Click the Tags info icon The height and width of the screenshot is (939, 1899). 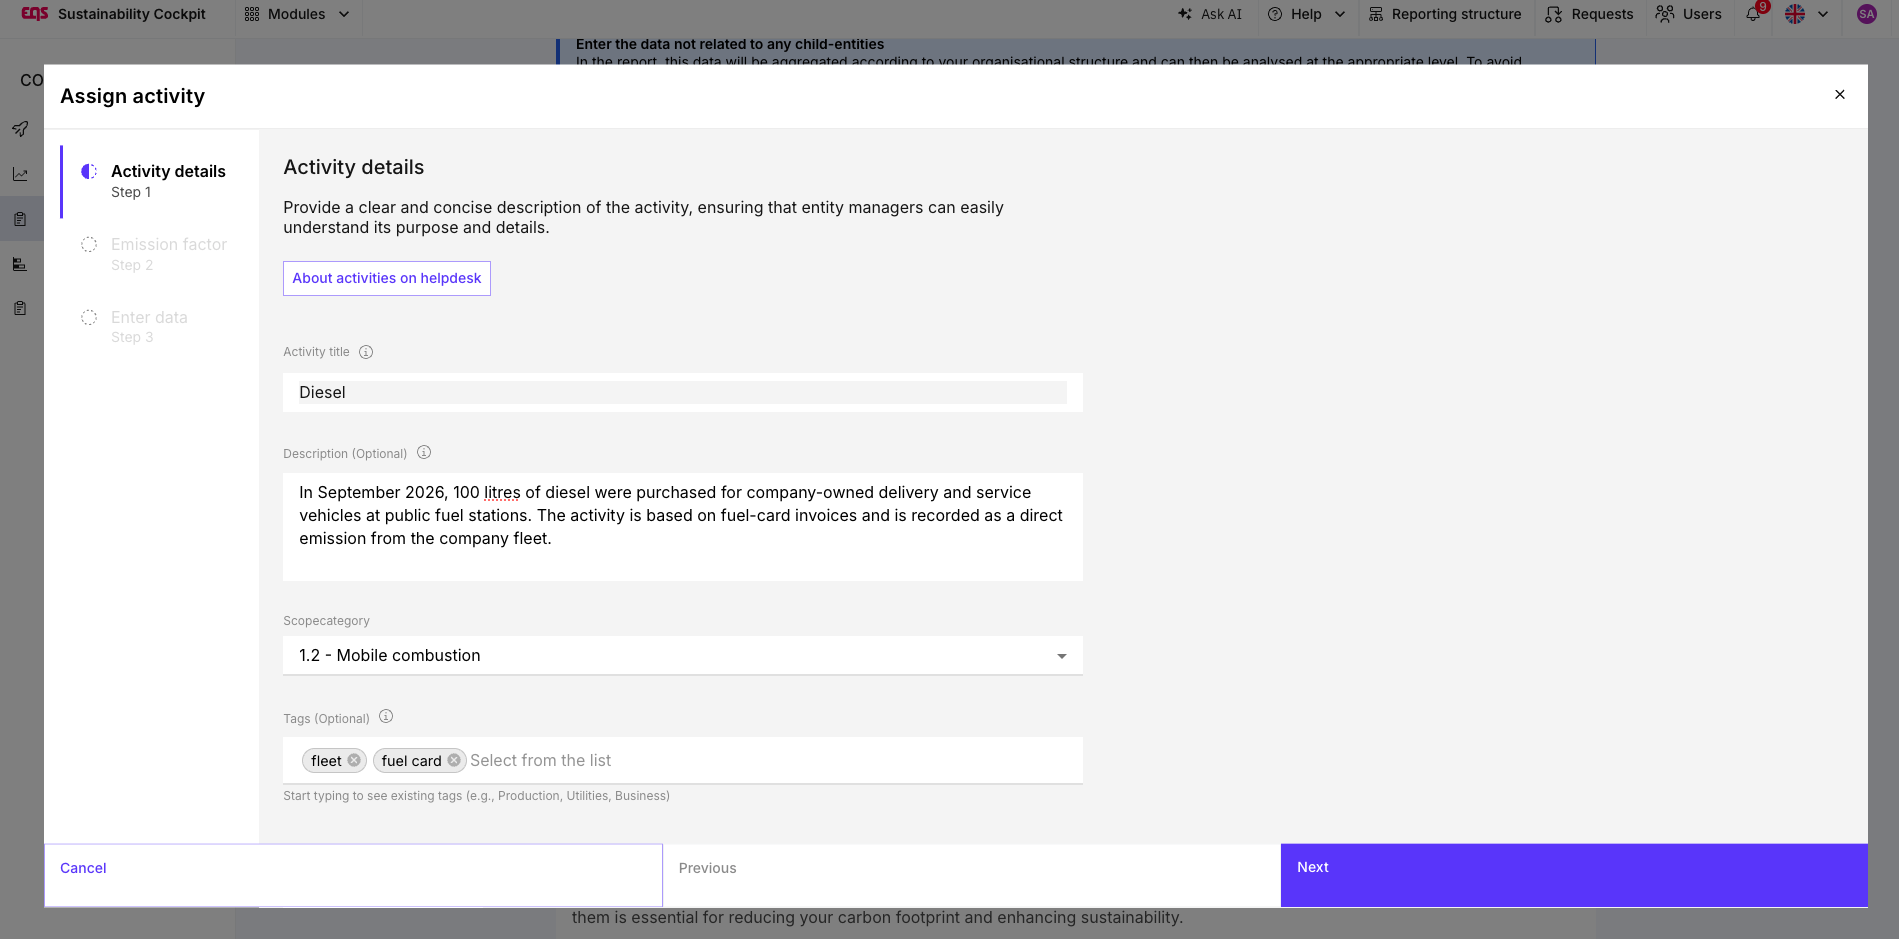(386, 716)
